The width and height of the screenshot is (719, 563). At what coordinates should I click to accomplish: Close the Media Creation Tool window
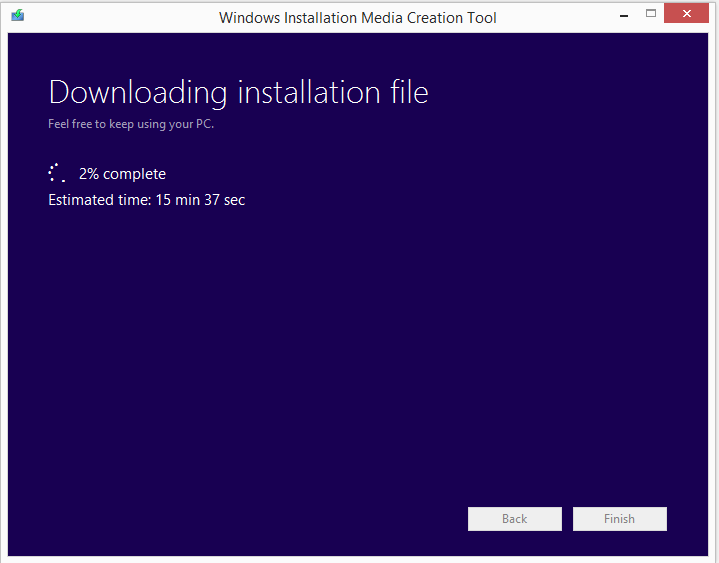686,13
